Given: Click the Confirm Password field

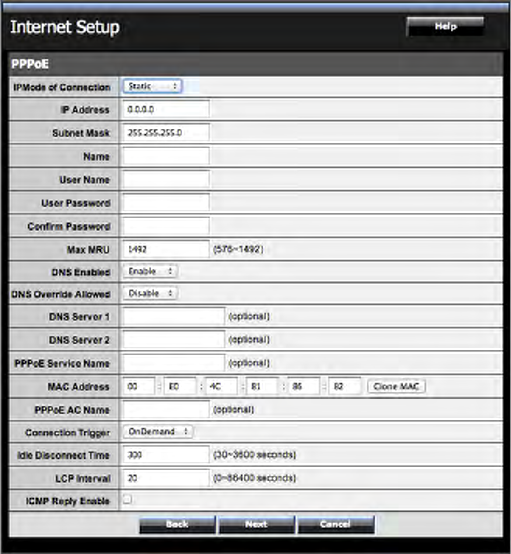Looking at the screenshot, I should tap(166, 226).
